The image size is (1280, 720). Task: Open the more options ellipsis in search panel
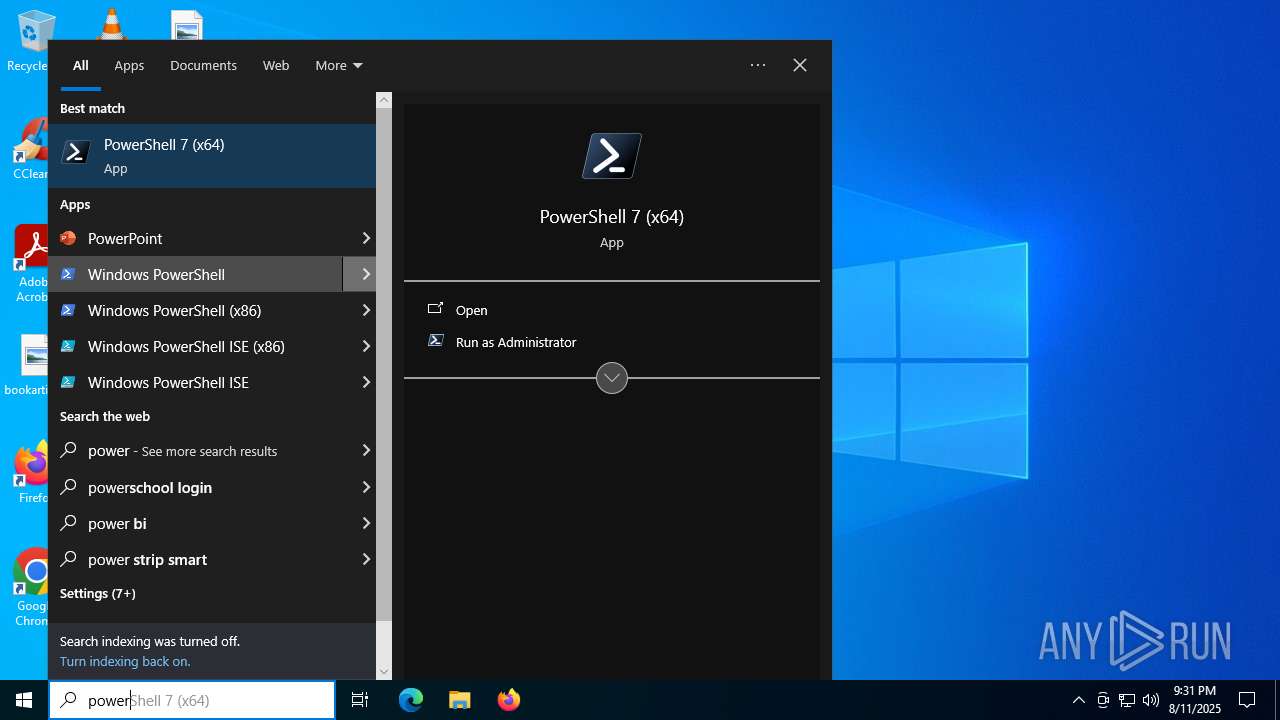(758, 65)
